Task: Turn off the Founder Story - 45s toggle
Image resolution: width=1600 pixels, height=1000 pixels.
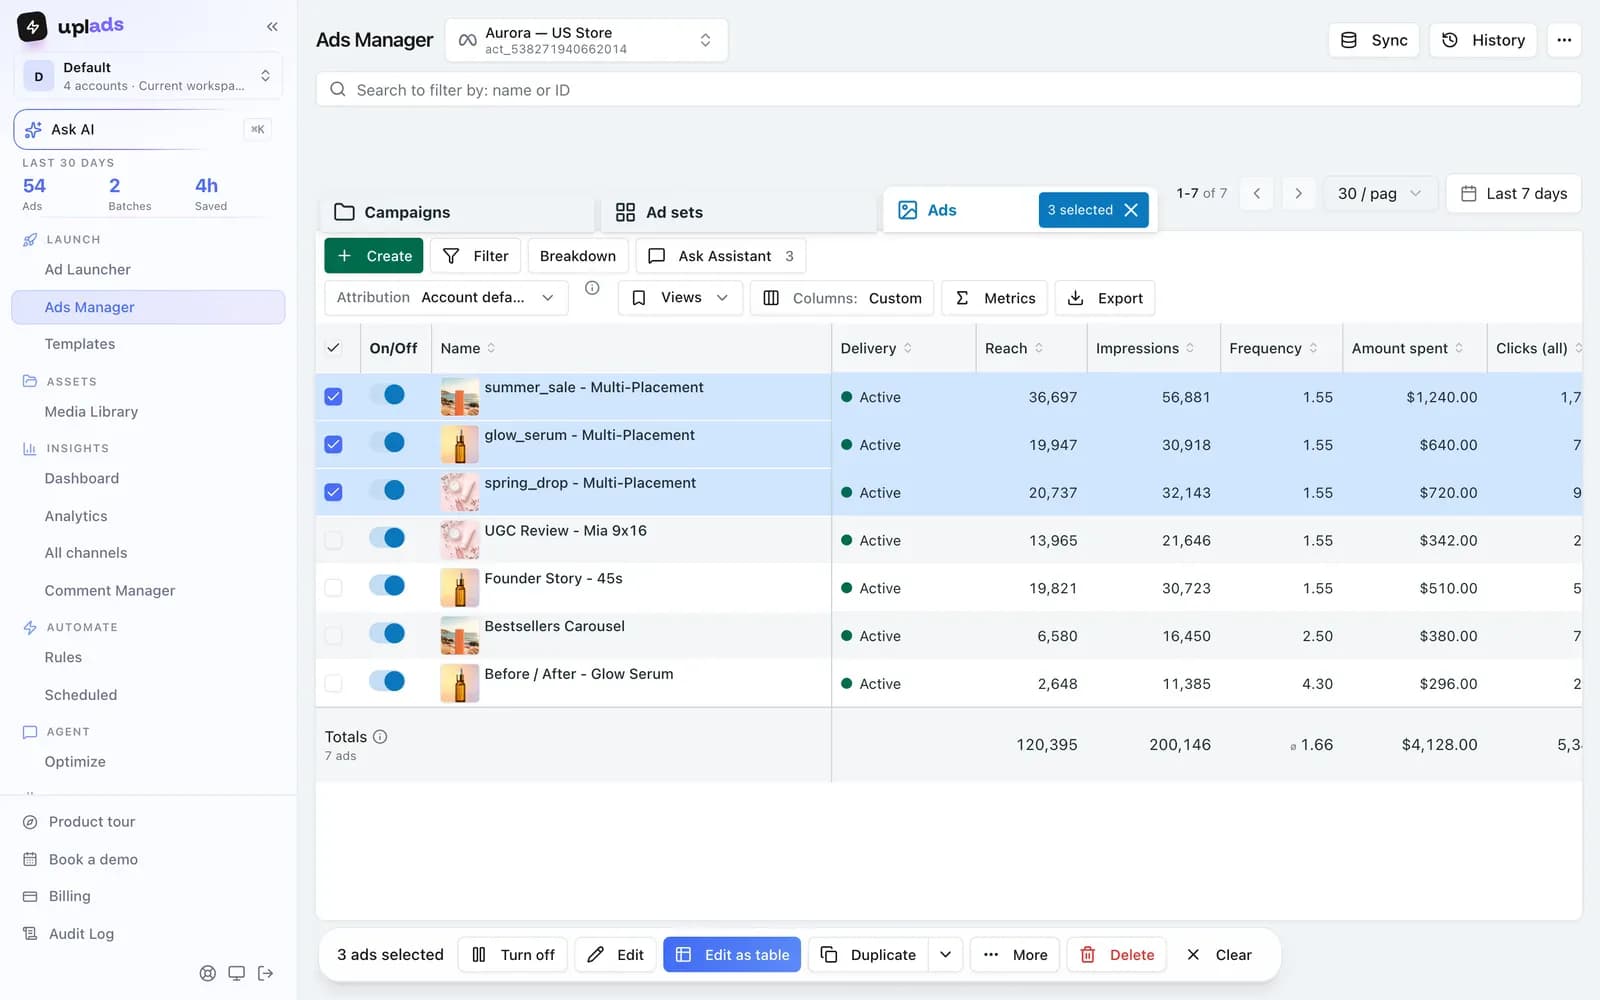Action: coord(387,586)
